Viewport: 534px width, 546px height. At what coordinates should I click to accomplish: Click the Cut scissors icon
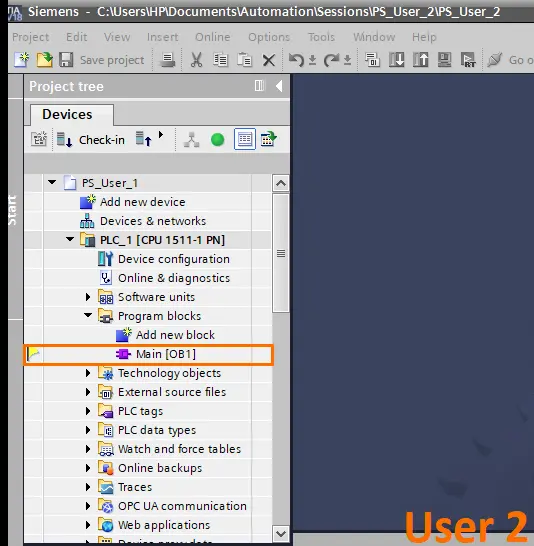(196, 60)
